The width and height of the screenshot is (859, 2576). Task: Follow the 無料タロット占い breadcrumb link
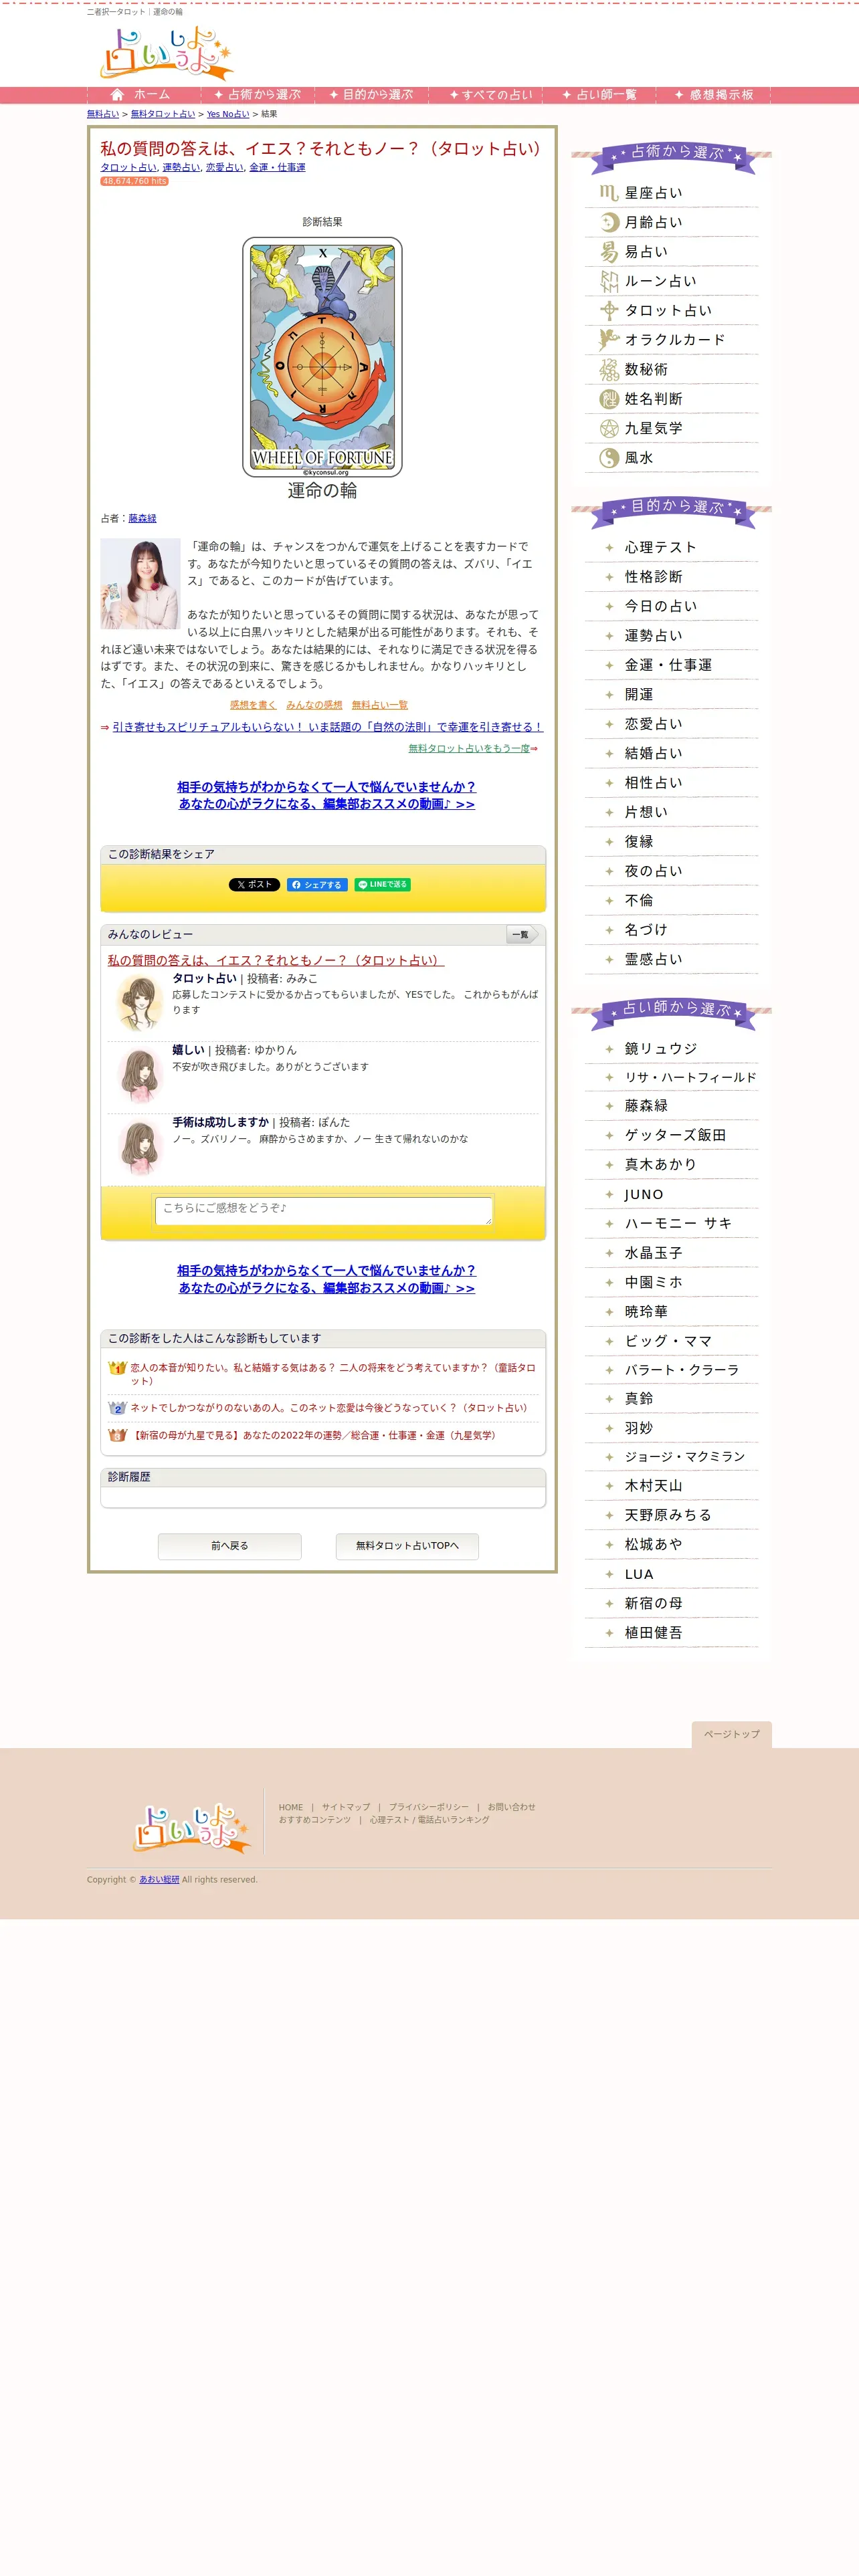(163, 114)
